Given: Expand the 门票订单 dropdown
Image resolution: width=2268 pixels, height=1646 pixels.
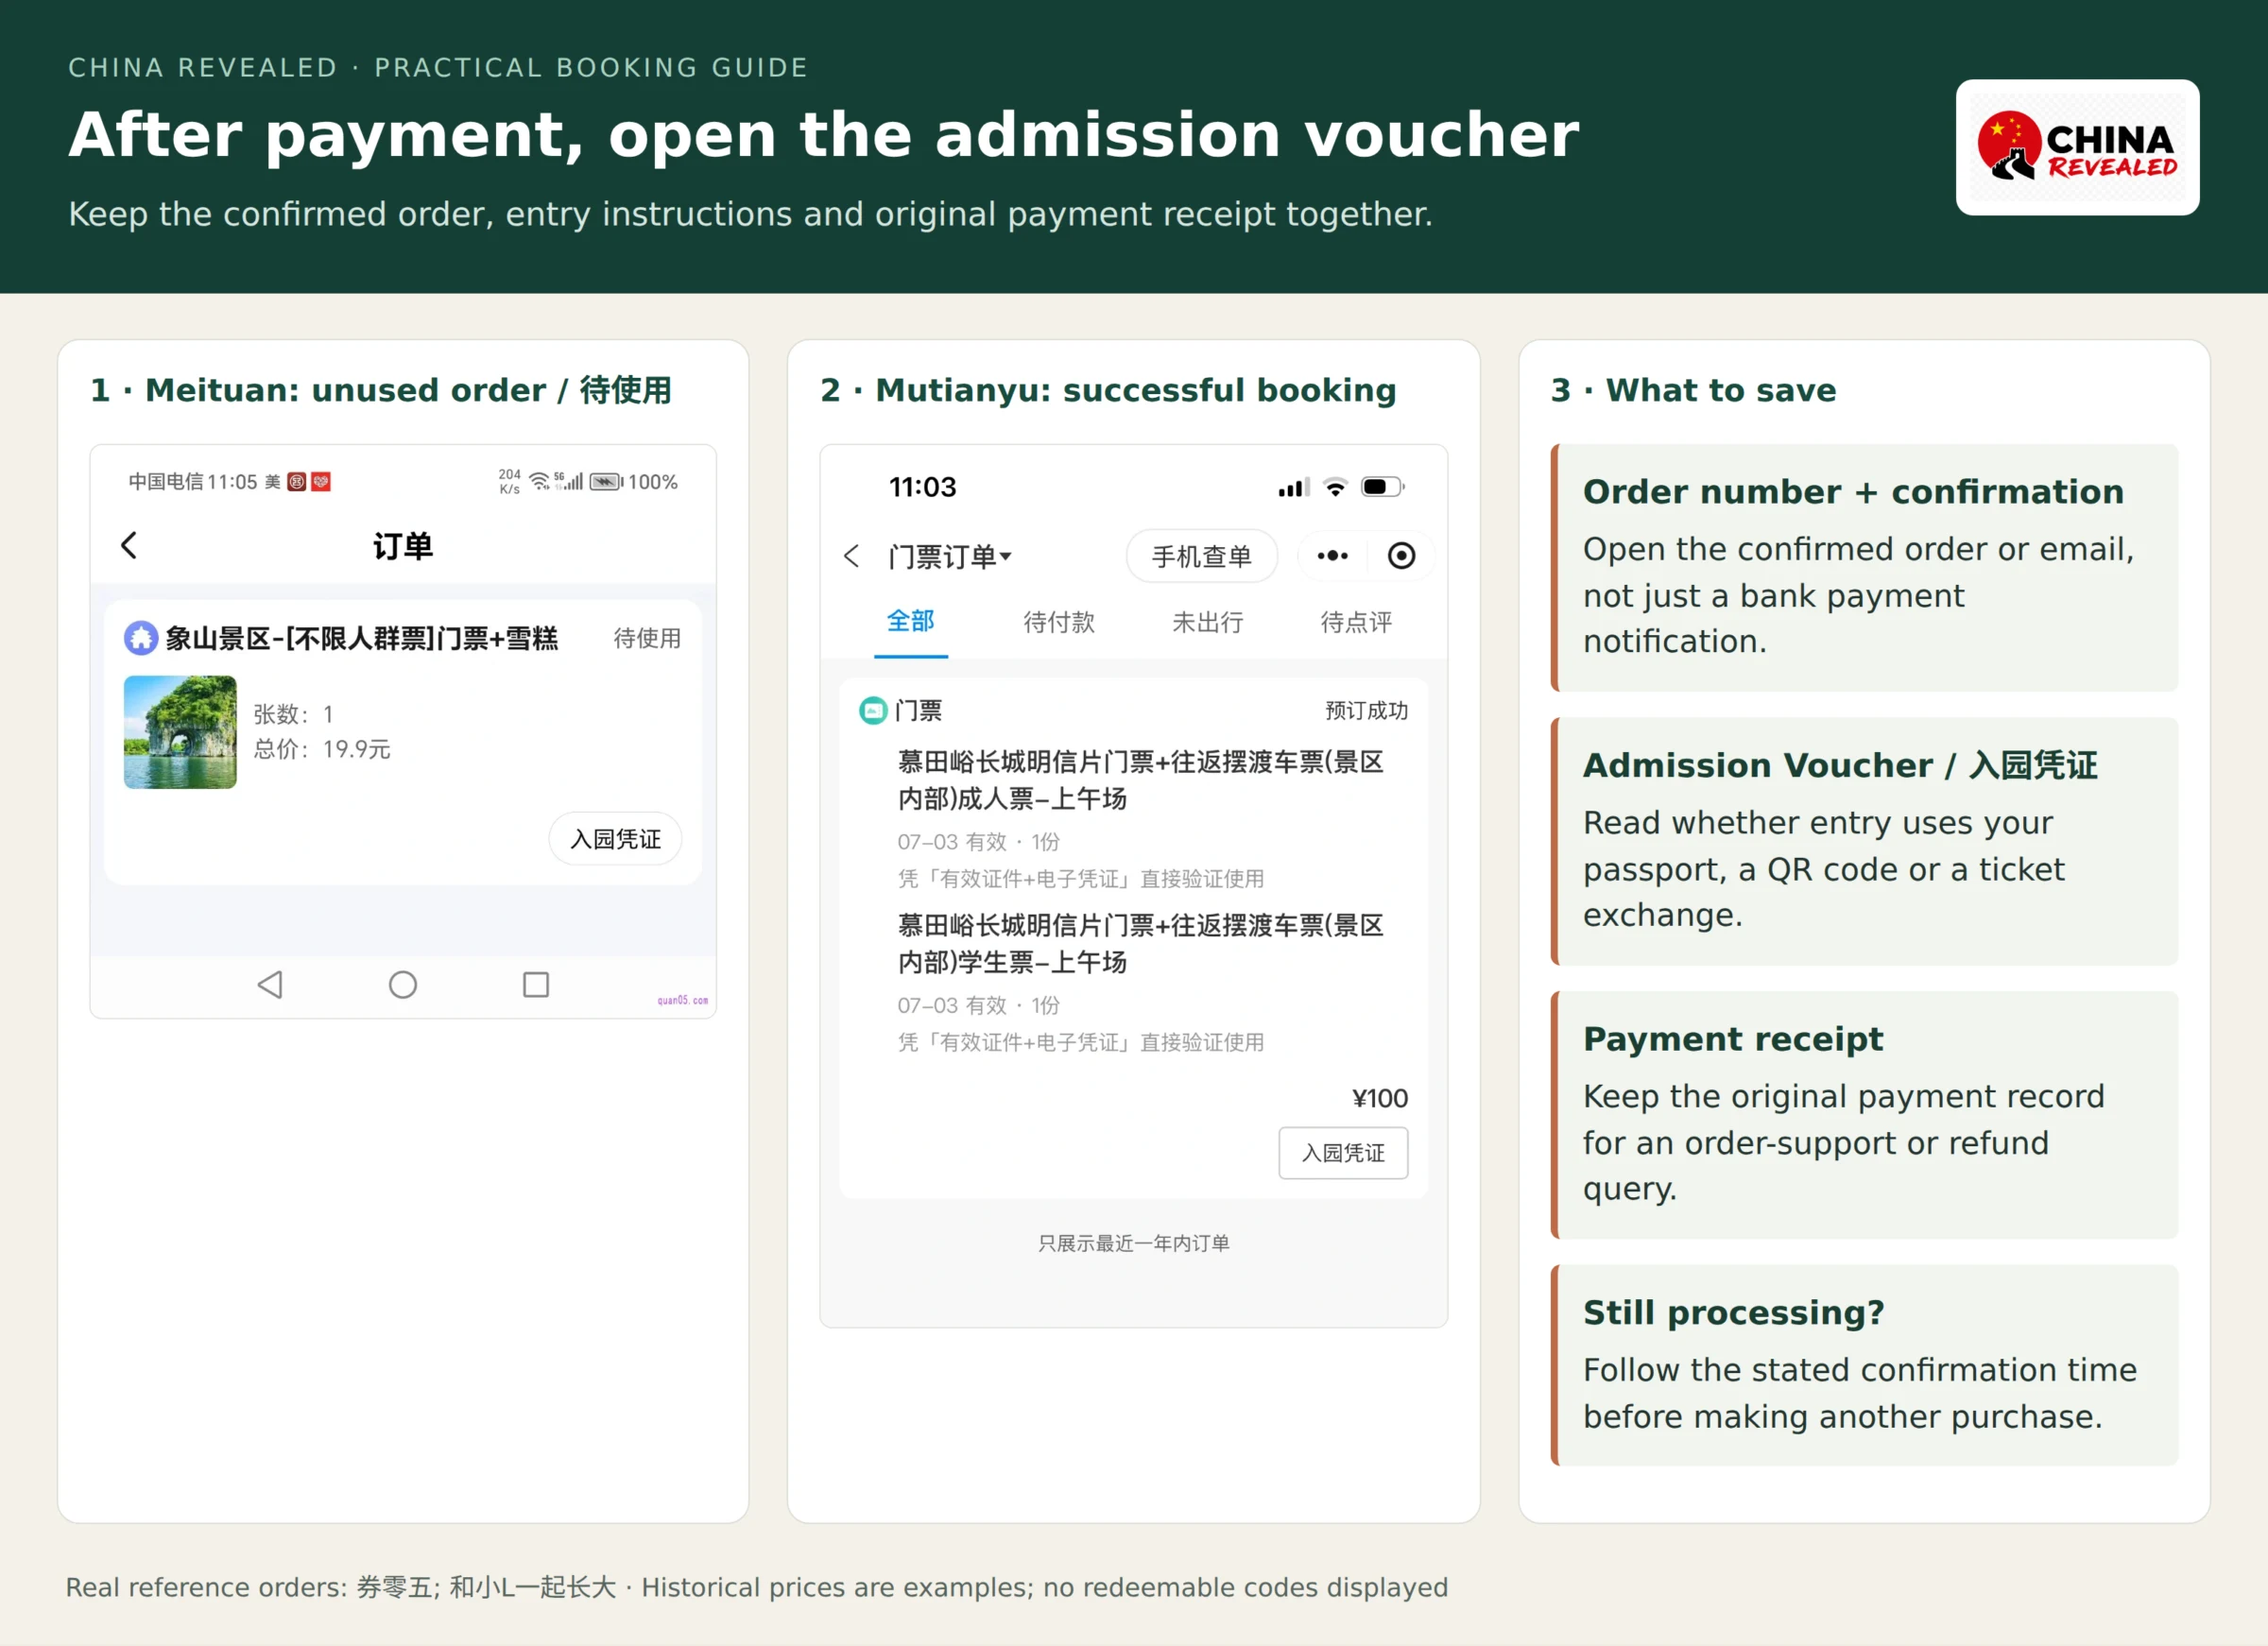Looking at the screenshot, I should 950,556.
